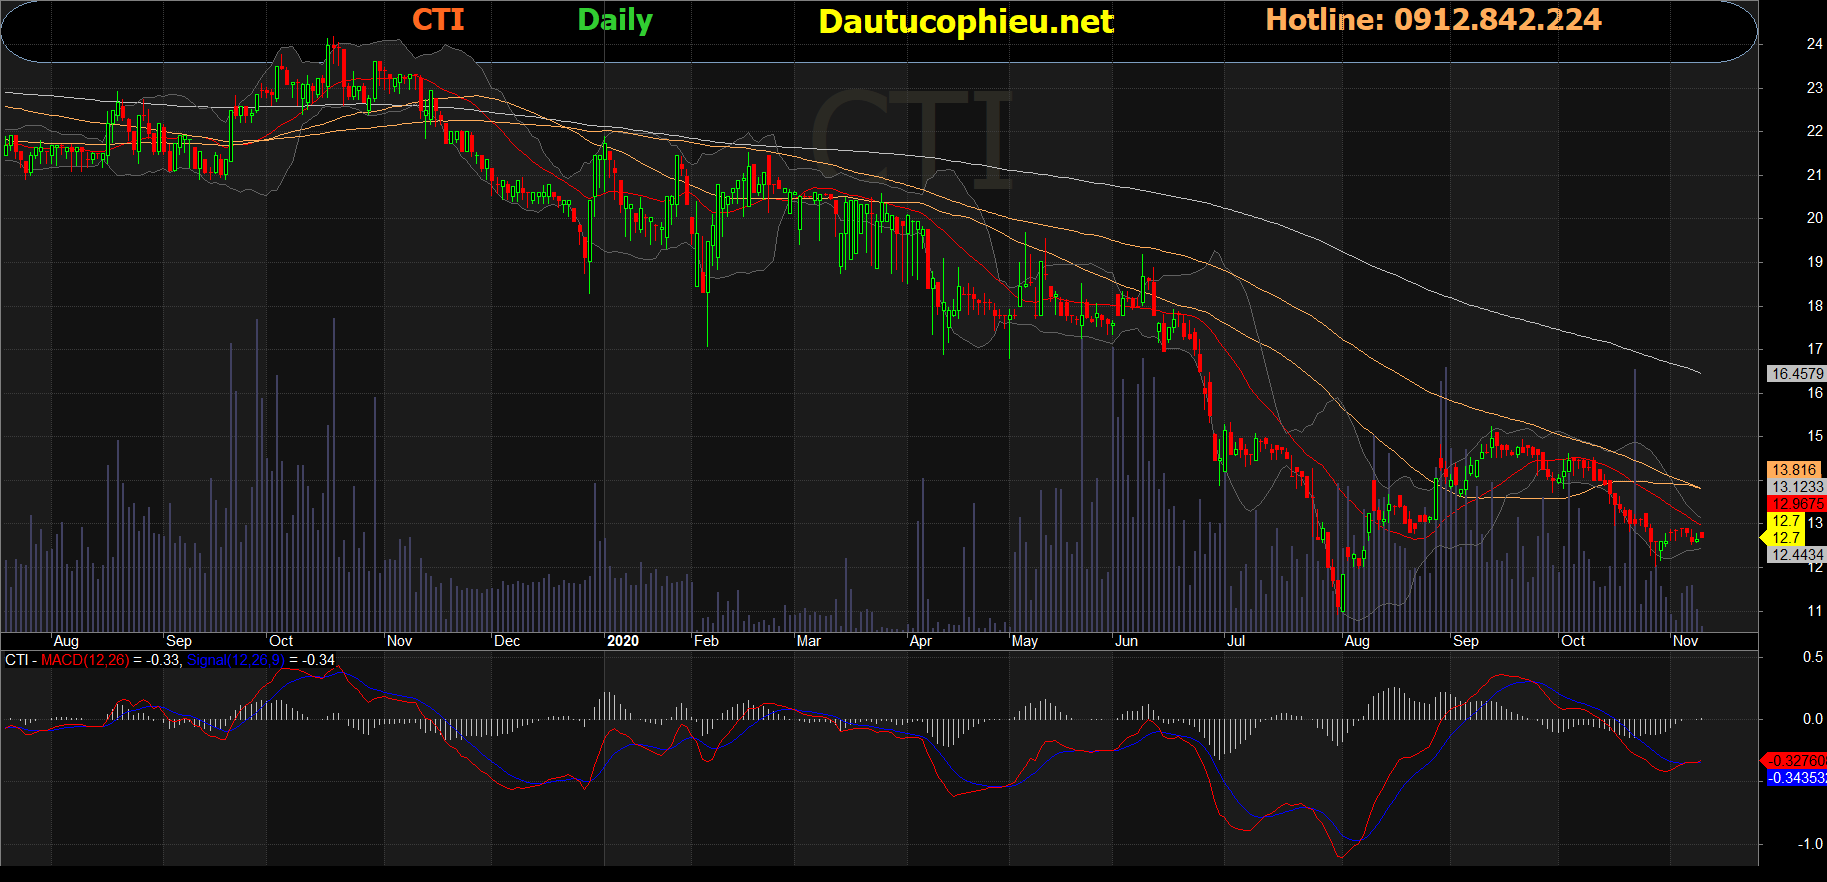Select the blue Signal value tag -0.3435
The image size is (1827, 882).
tap(1797, 778)
